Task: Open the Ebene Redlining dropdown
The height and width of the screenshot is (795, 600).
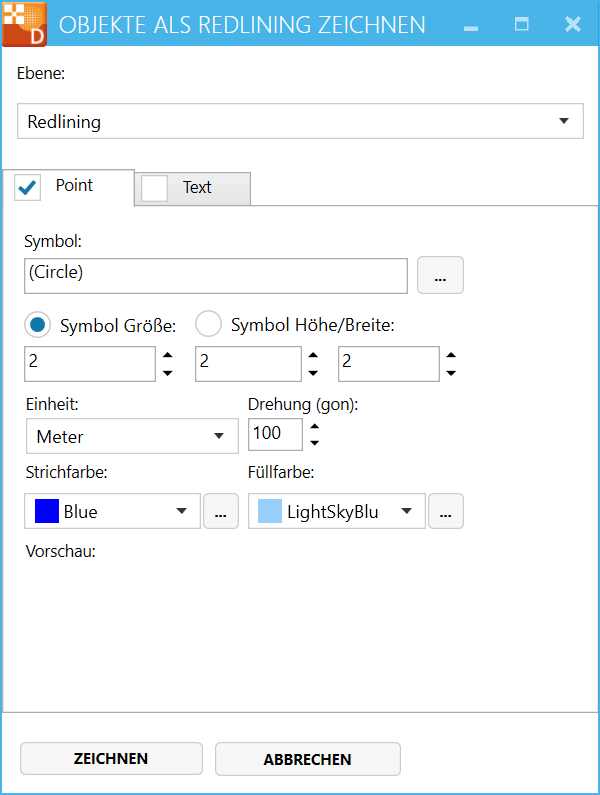Action: coord(300,122)
